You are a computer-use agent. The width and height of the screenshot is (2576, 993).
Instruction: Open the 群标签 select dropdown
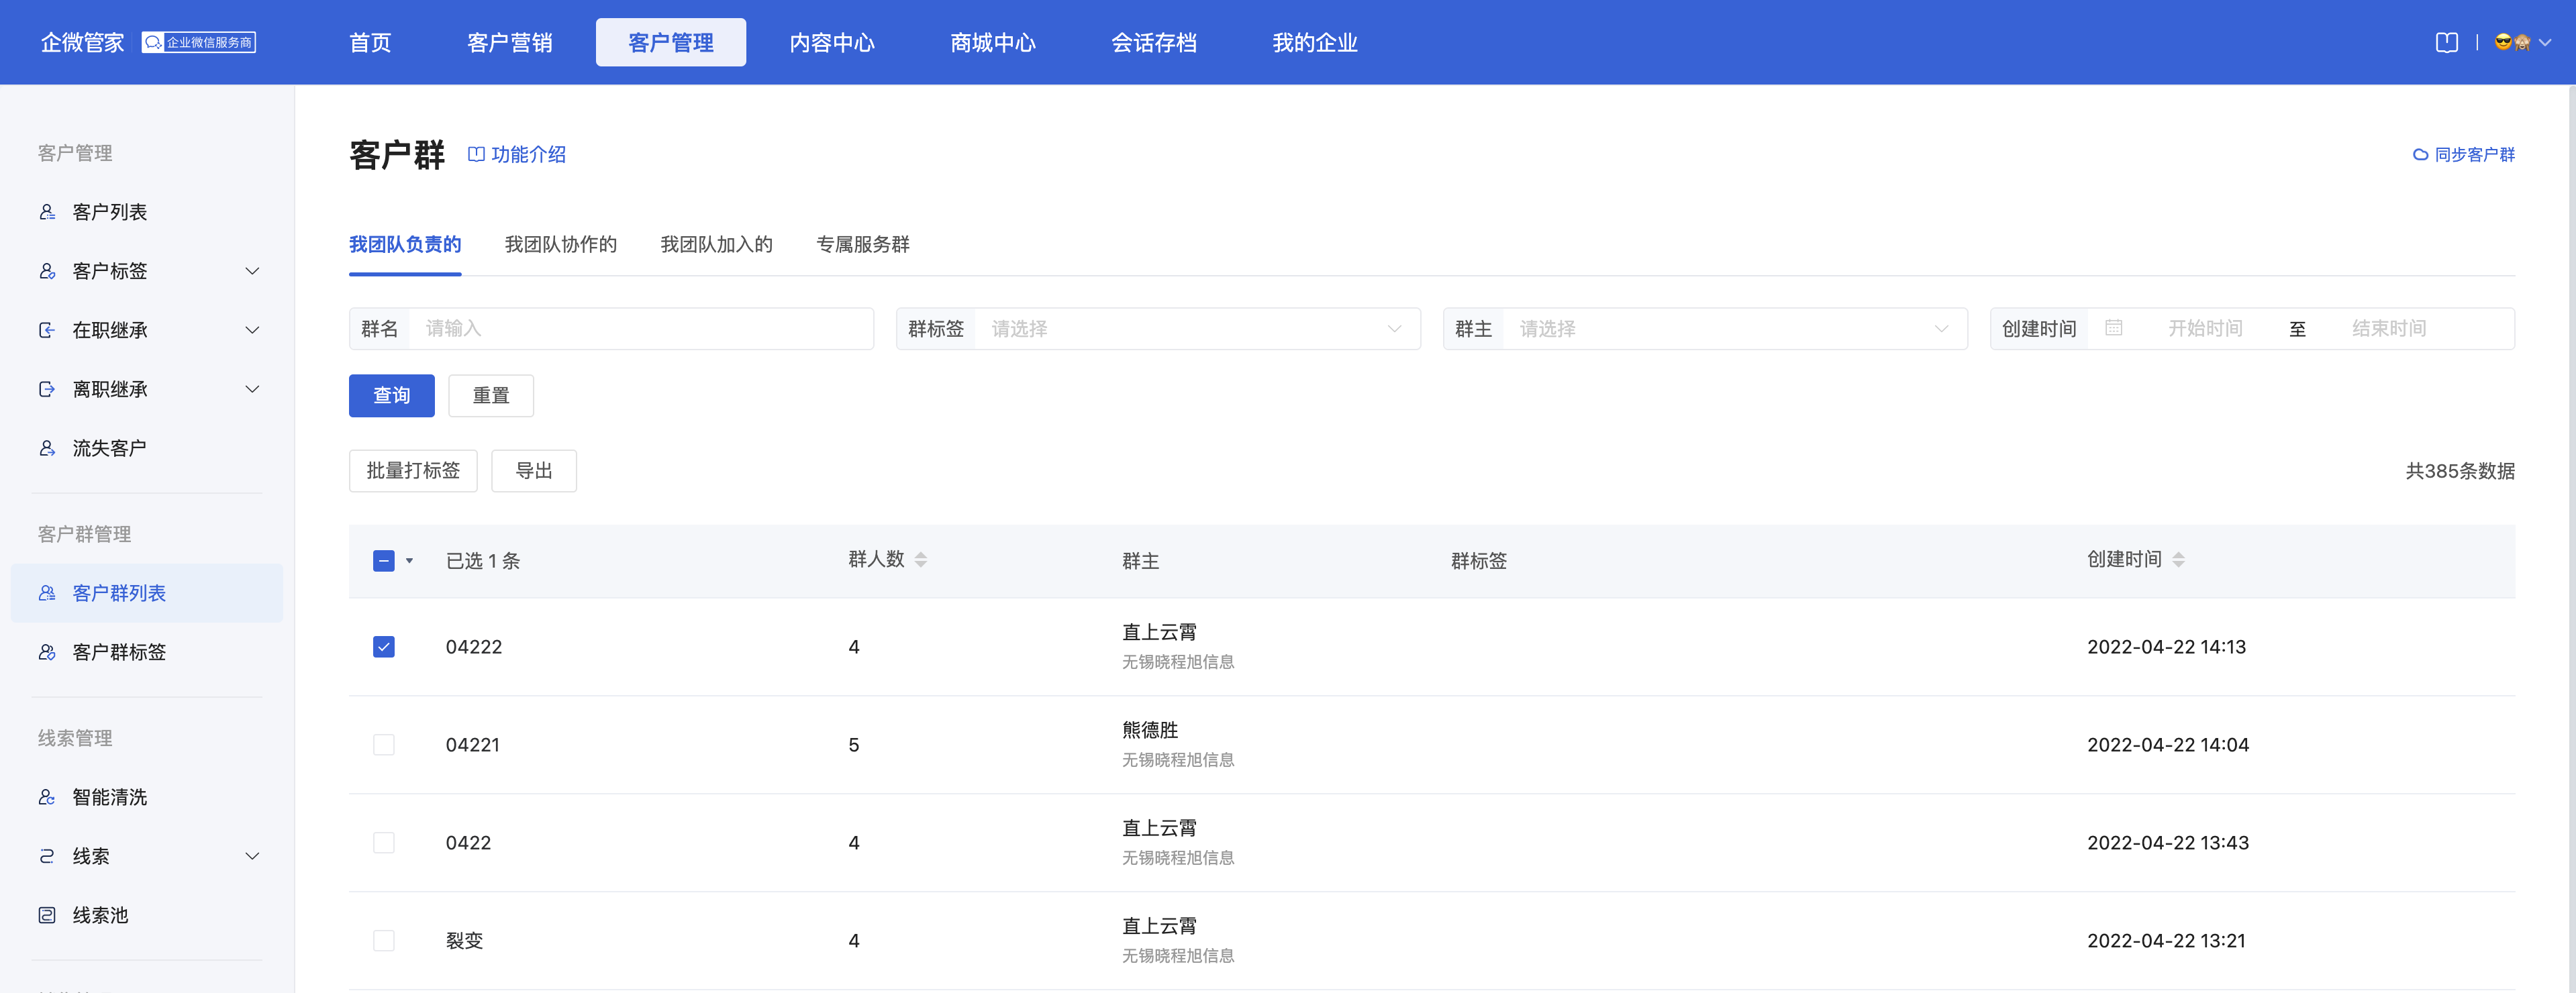coord(1197,329)
